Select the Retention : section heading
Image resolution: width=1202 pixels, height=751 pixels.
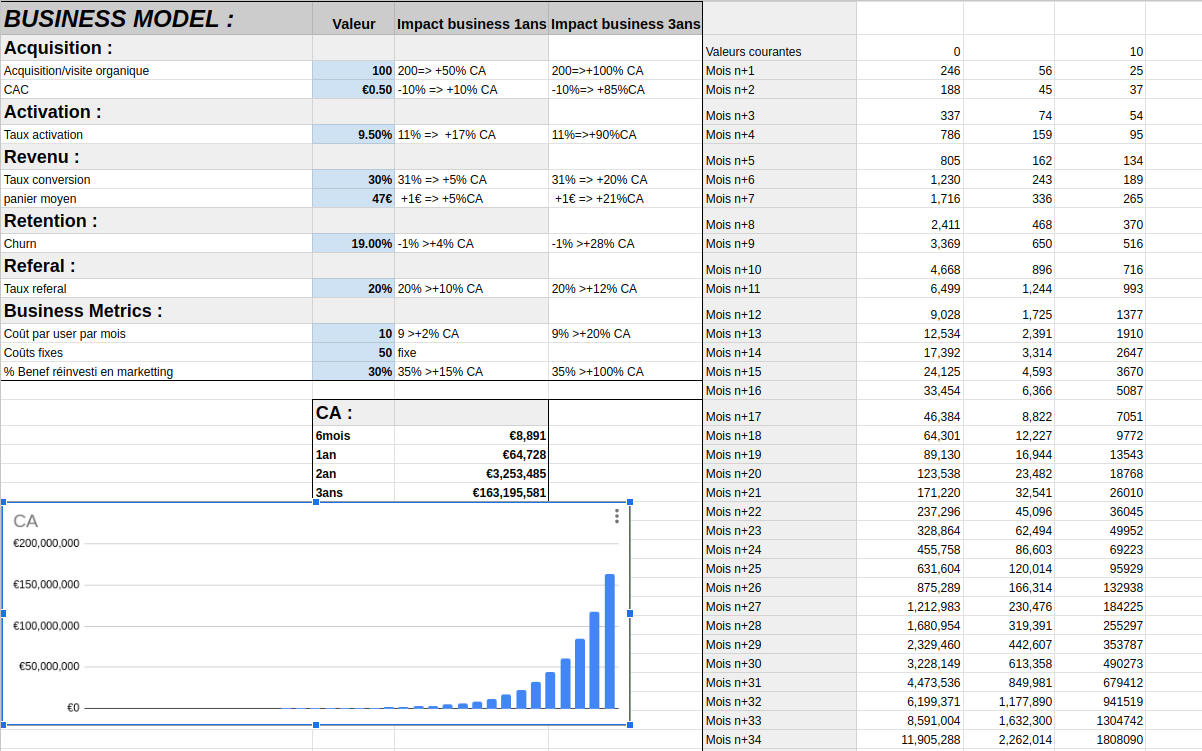pyautogui.click(x=156, y=221)
